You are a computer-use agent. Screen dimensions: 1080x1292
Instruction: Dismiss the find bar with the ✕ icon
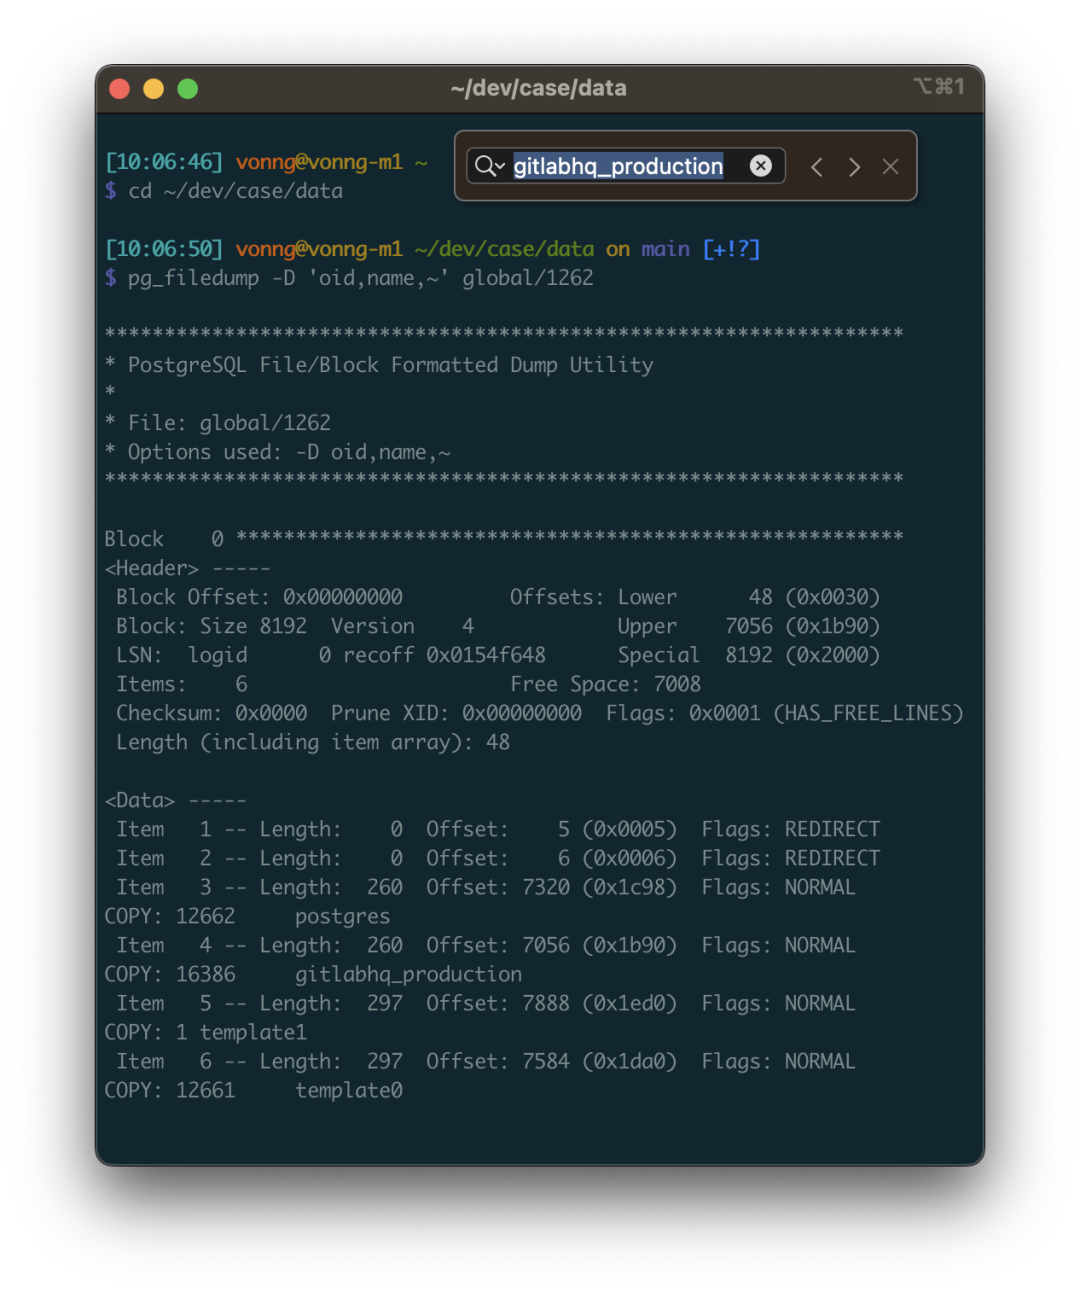pyautogui.click(x=890, y=166)
